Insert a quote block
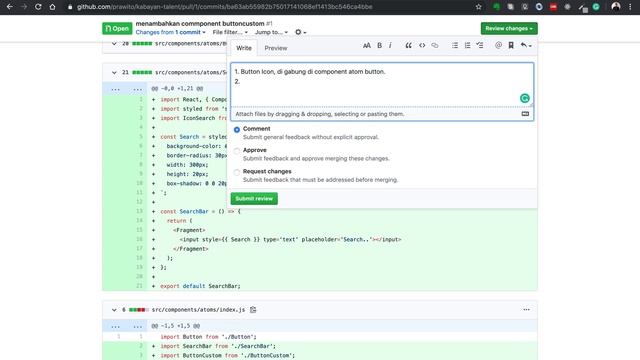640x360 pixels. tap(408, 45)
